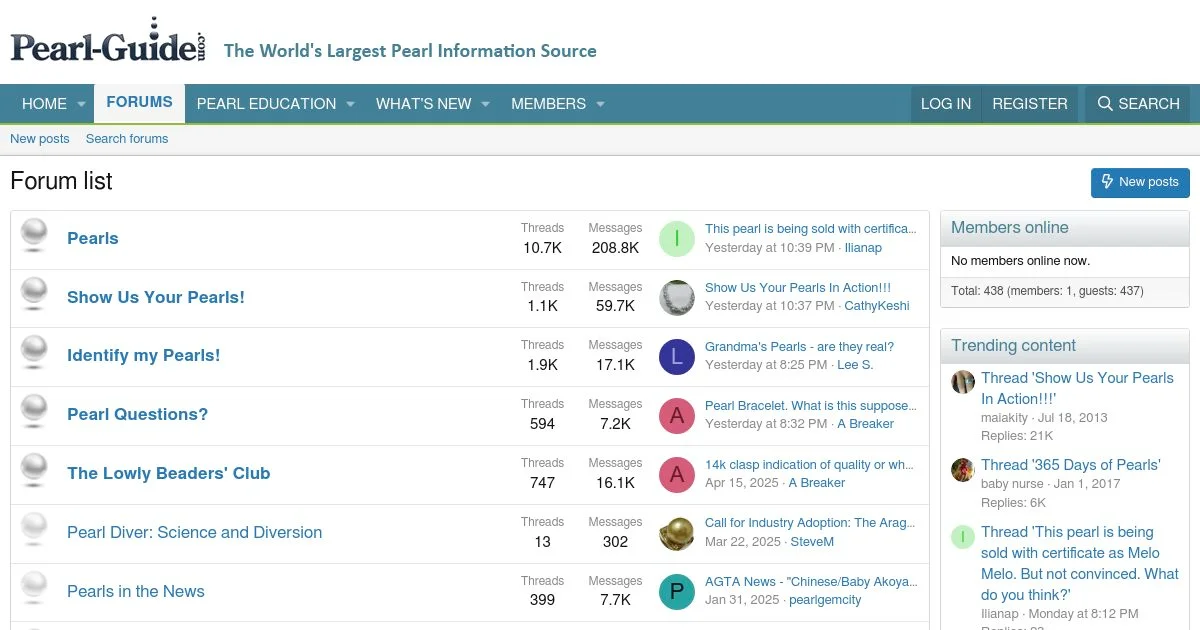This screenshot has height=630, width=1200.
Task: Open 'AGTA News - Chinese/Baby Akoya' thread
Action: (x=811, y=582)
